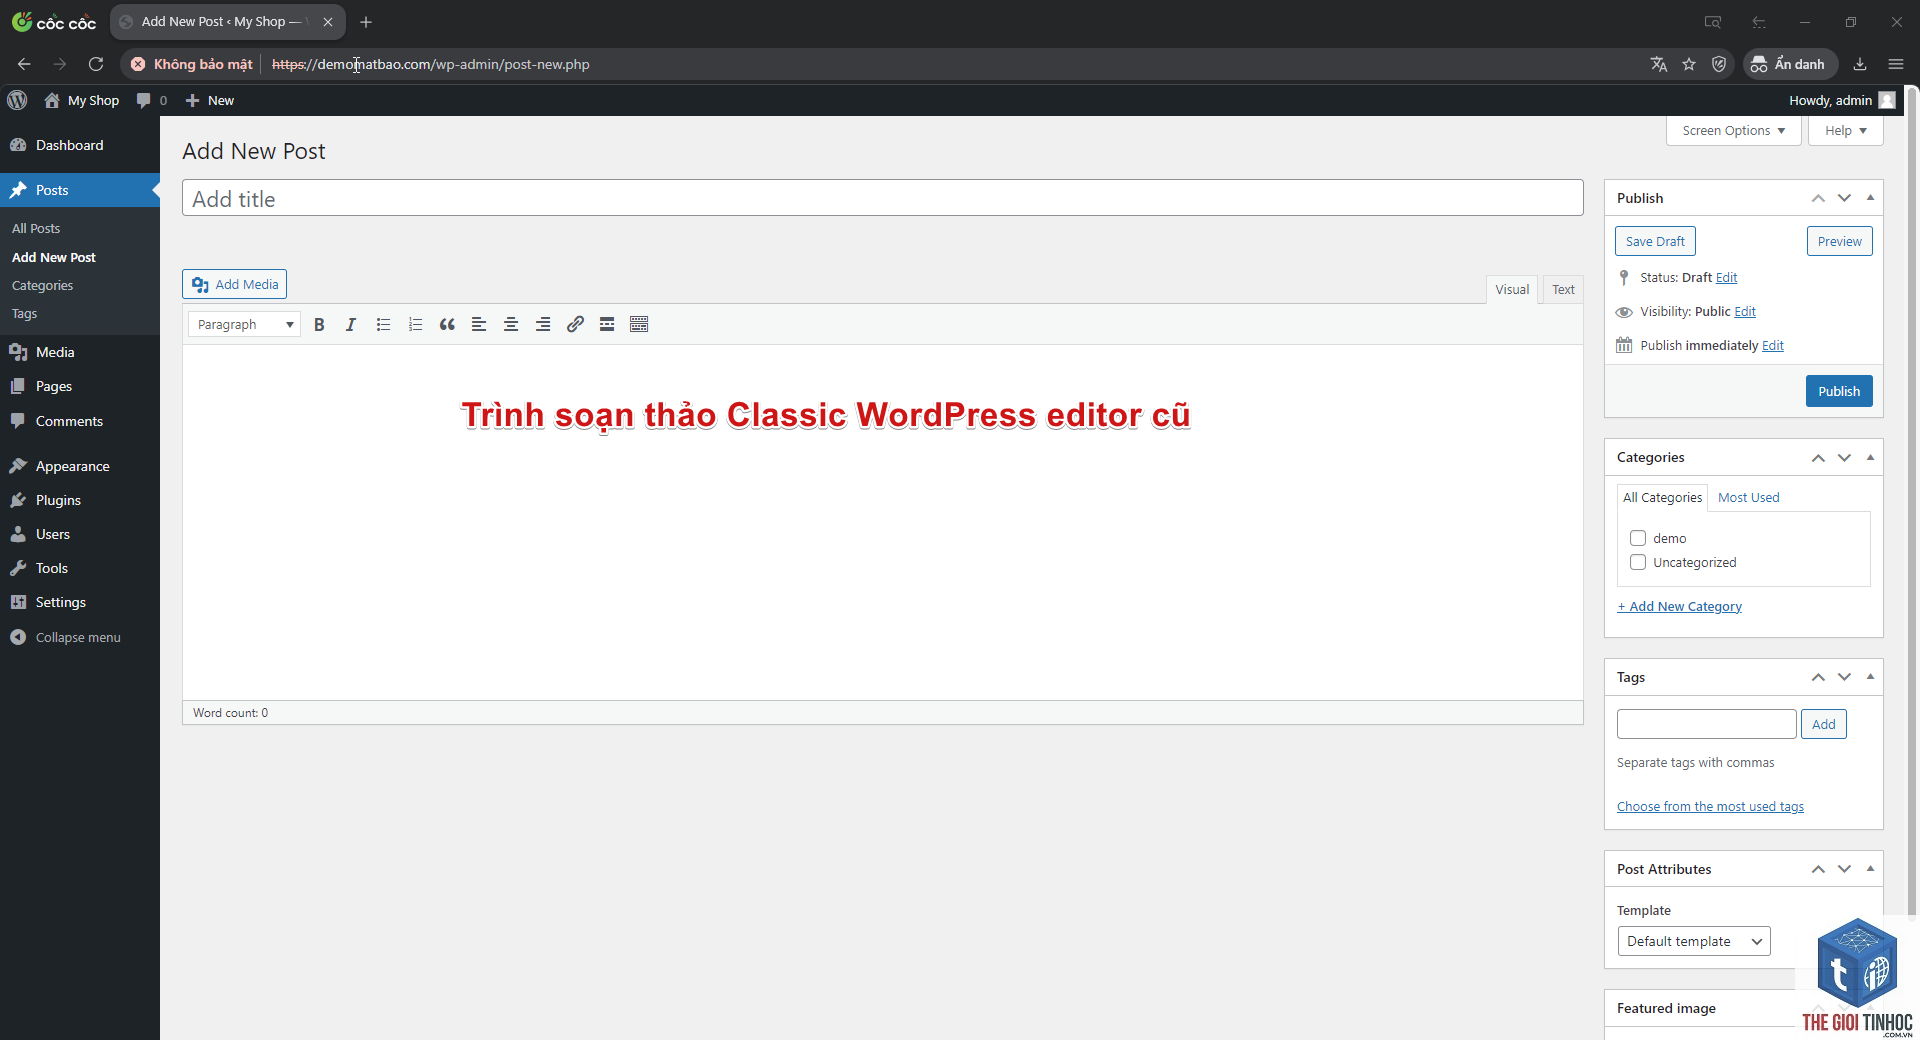Open the Default template dropdown
1920x1040 pixels.
[1694, 941]
